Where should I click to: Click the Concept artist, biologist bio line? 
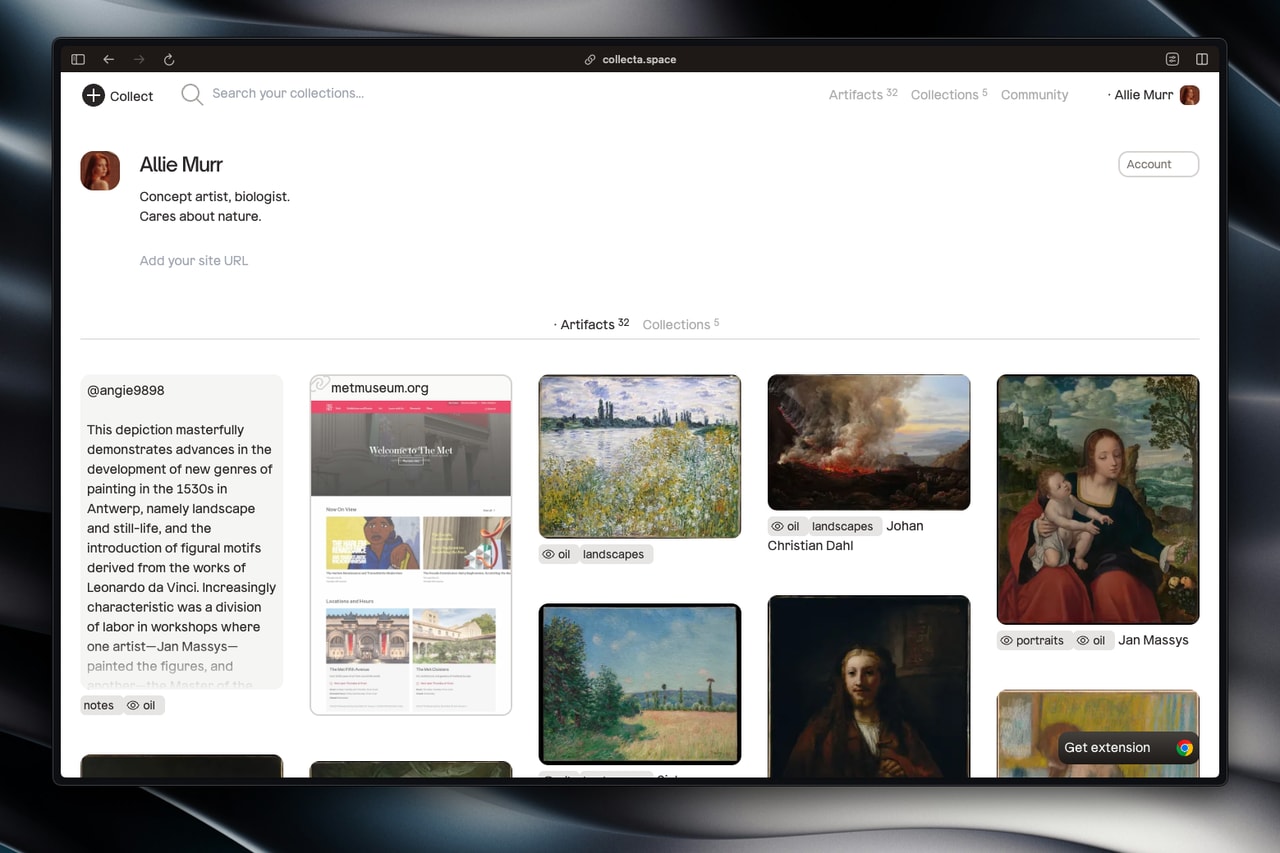pos(215,197)
